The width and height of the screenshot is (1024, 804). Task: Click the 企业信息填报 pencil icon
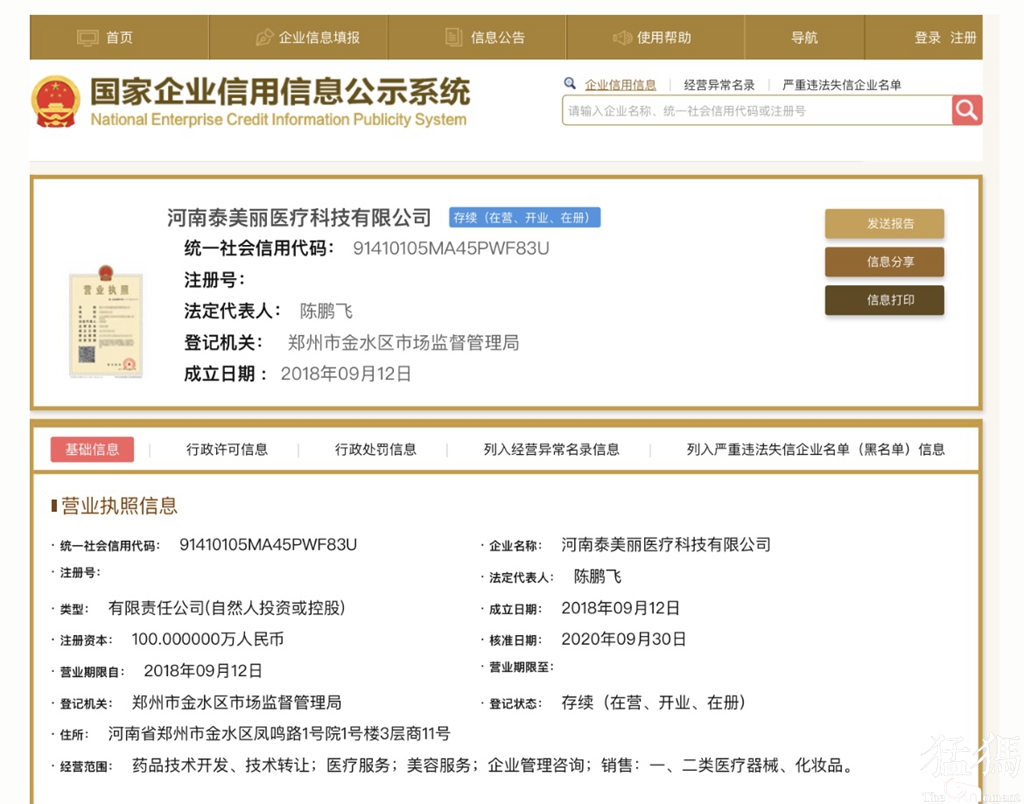click(x=263, y=36)
